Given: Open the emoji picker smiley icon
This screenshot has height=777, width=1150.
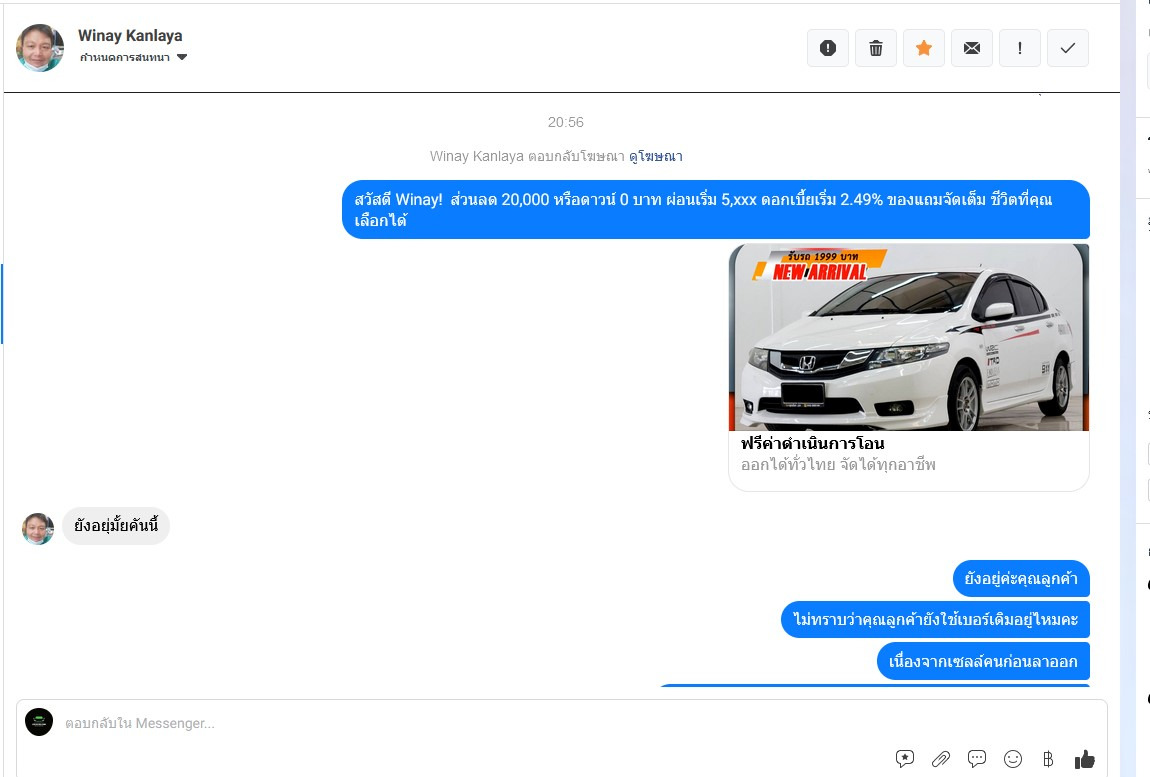Looking at the screenshot, I should pyautogui.click(x=1013, y=759).
